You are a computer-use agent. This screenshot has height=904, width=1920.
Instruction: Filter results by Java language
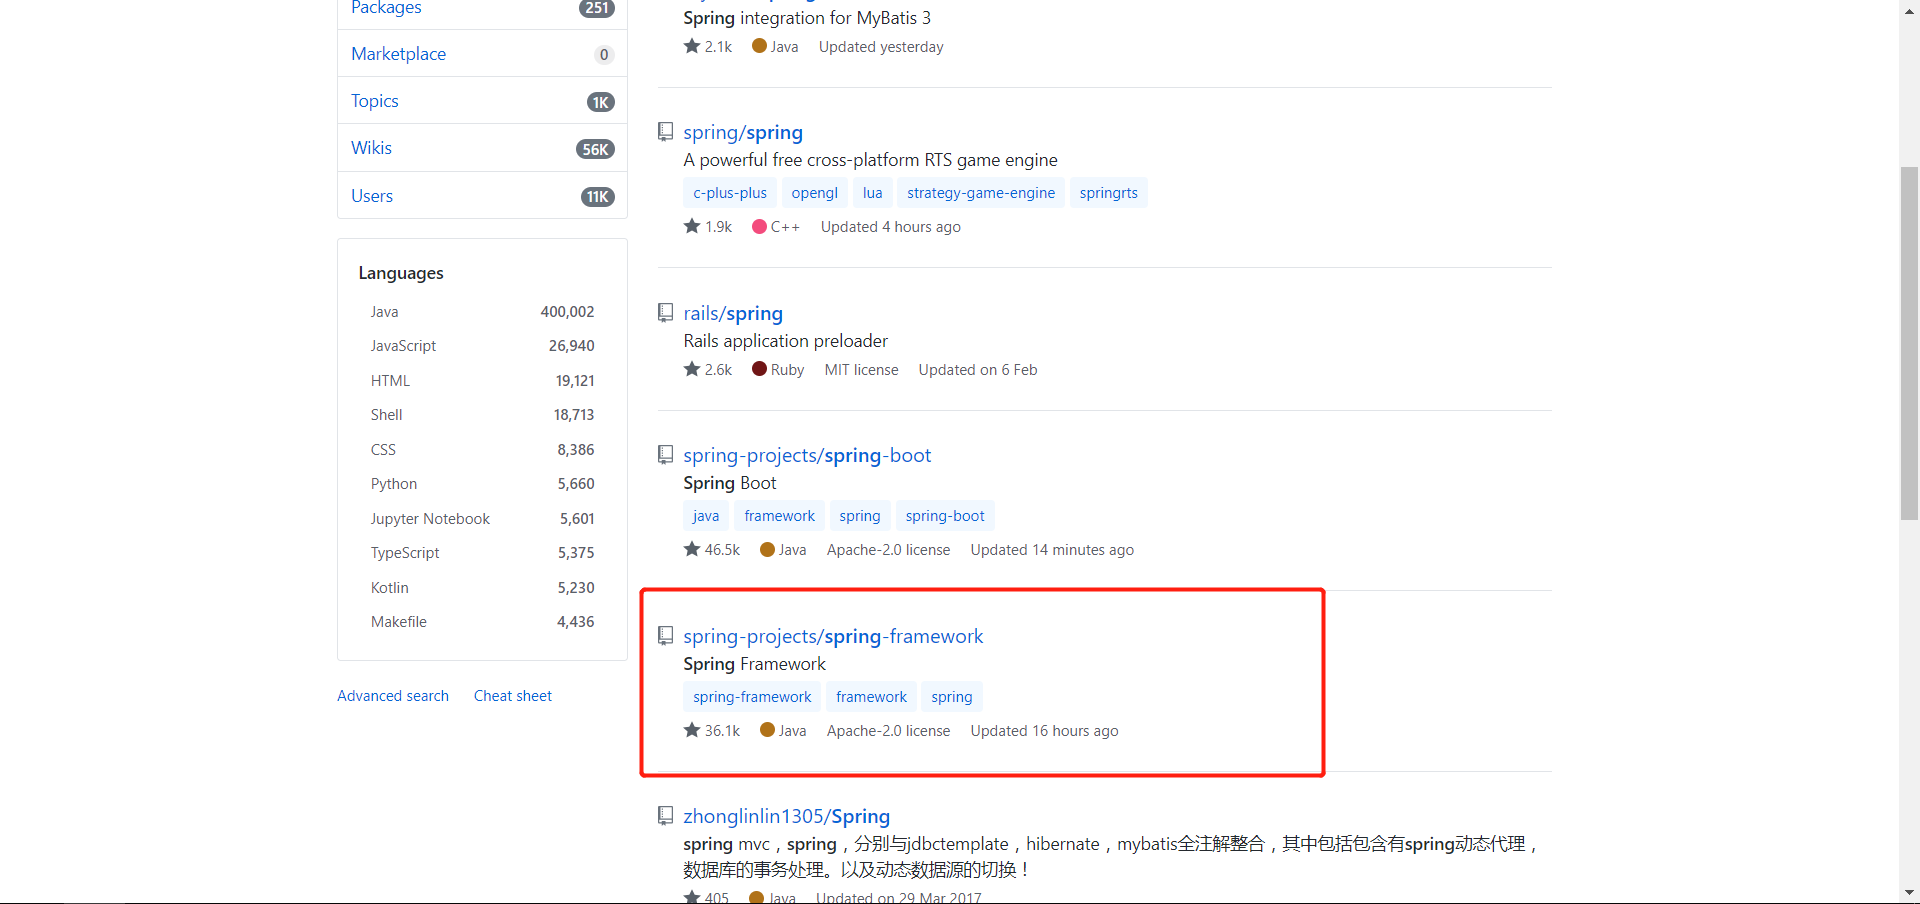(x=482, y=312)
